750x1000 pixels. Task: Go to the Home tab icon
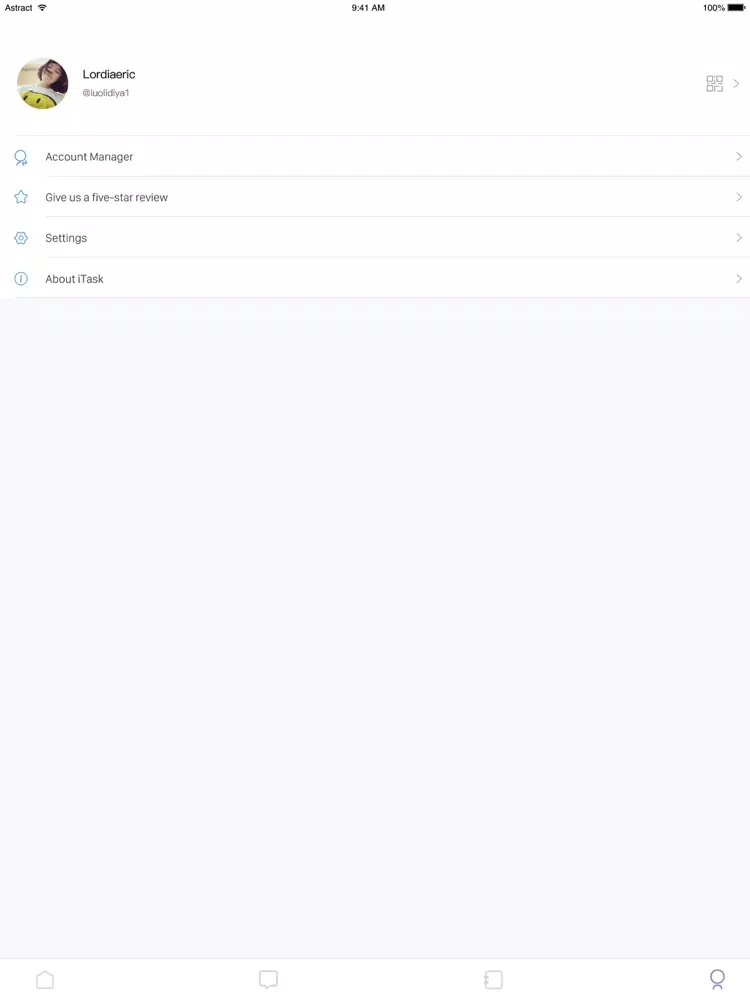[x=45, y=980]
